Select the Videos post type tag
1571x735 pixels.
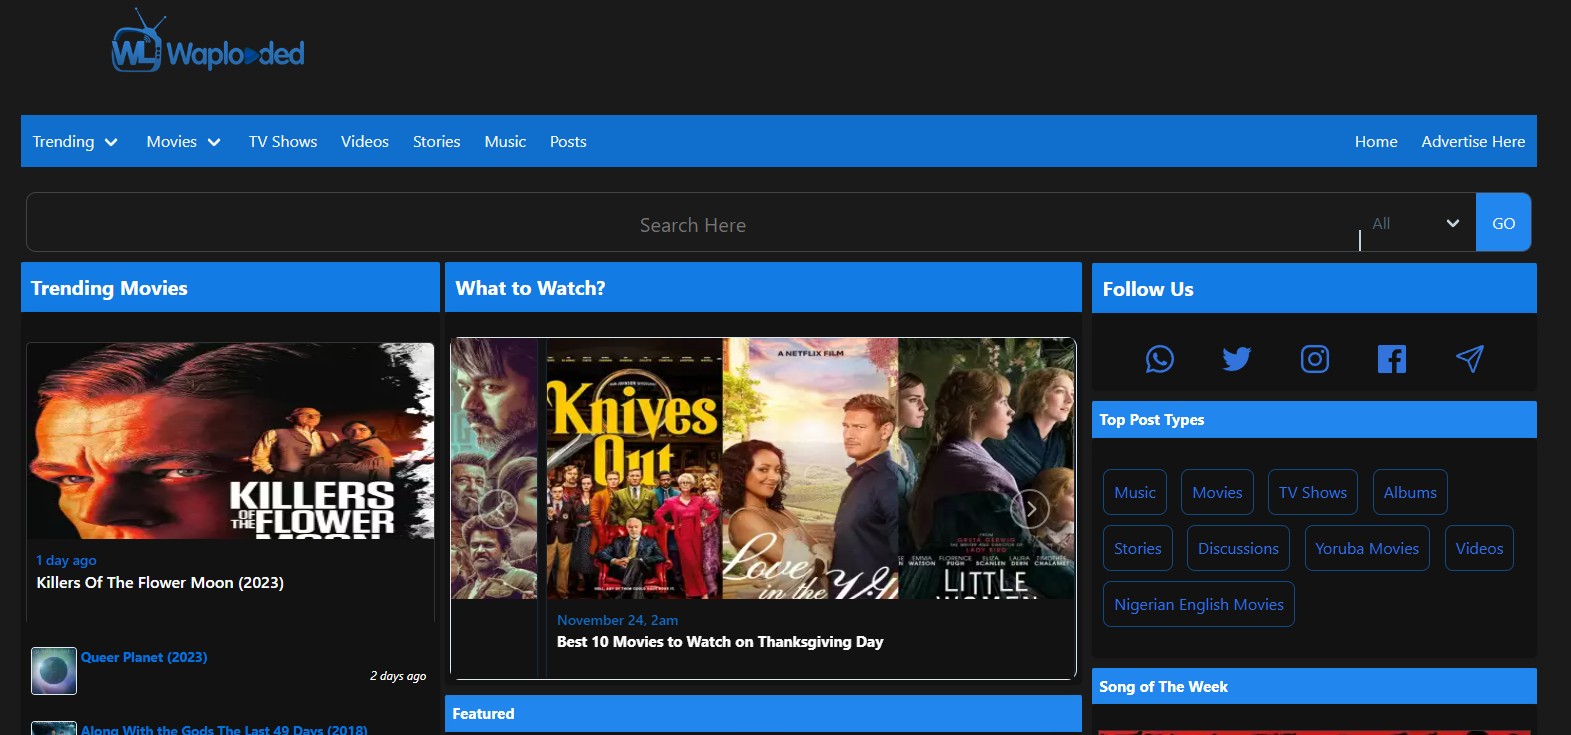pyautogui.click(x=1479, y=548)
